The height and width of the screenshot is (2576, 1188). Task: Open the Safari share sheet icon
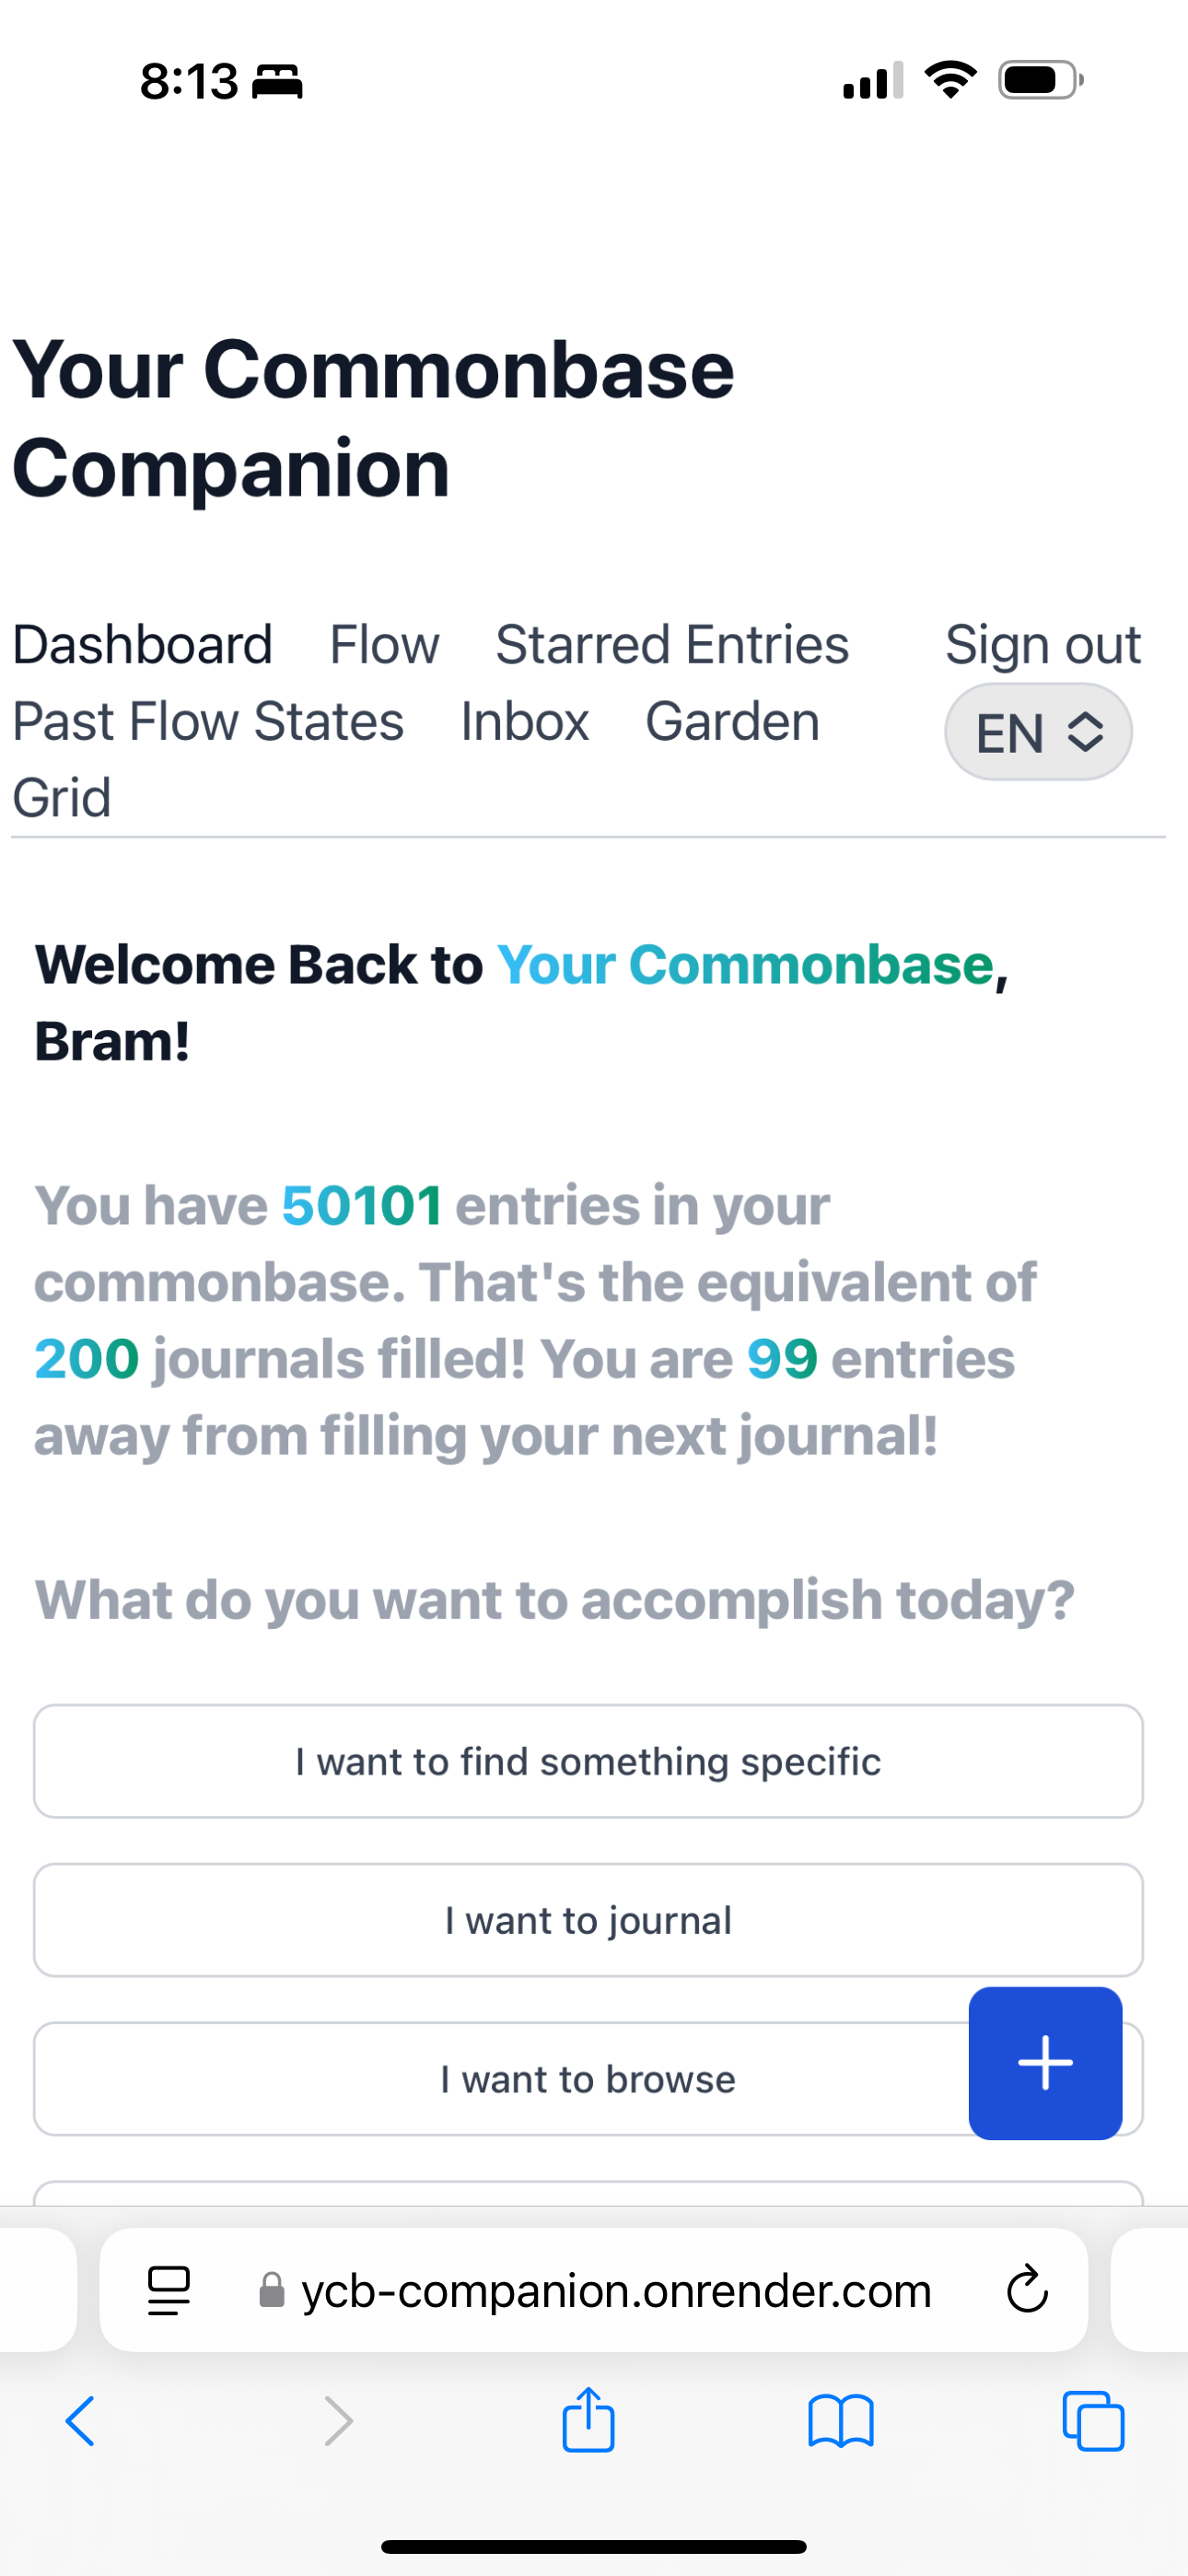point(588,2420)
